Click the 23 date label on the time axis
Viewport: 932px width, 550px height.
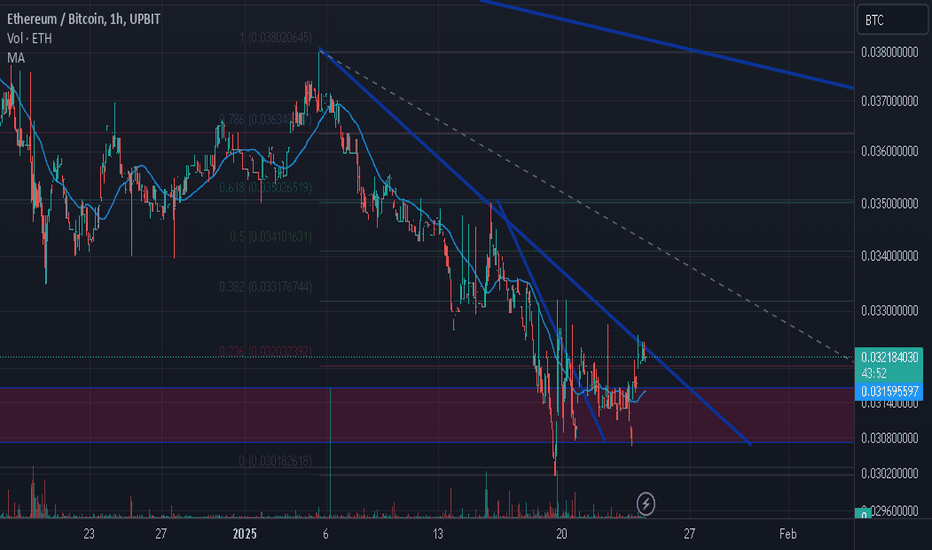[x=89, y=534]
